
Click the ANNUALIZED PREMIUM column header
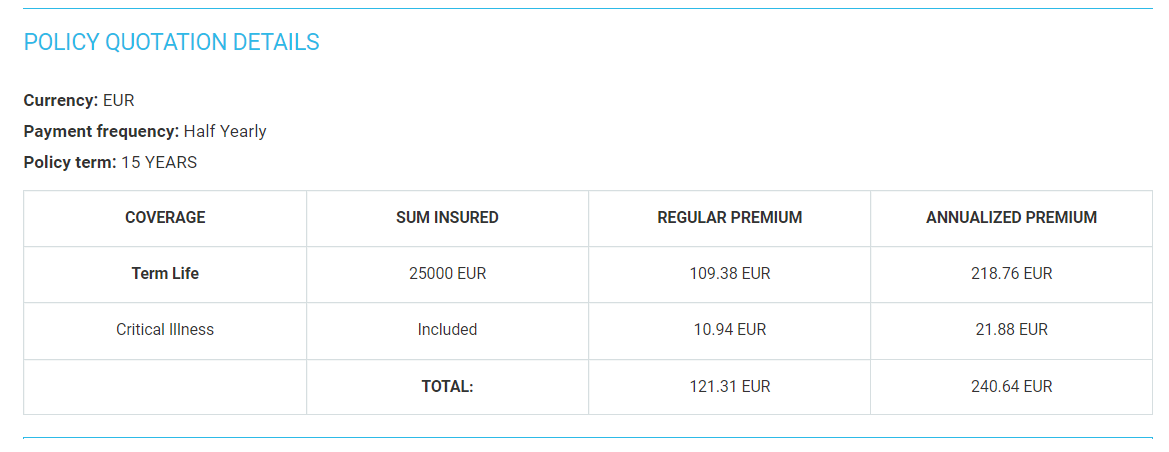(1011, 217)
